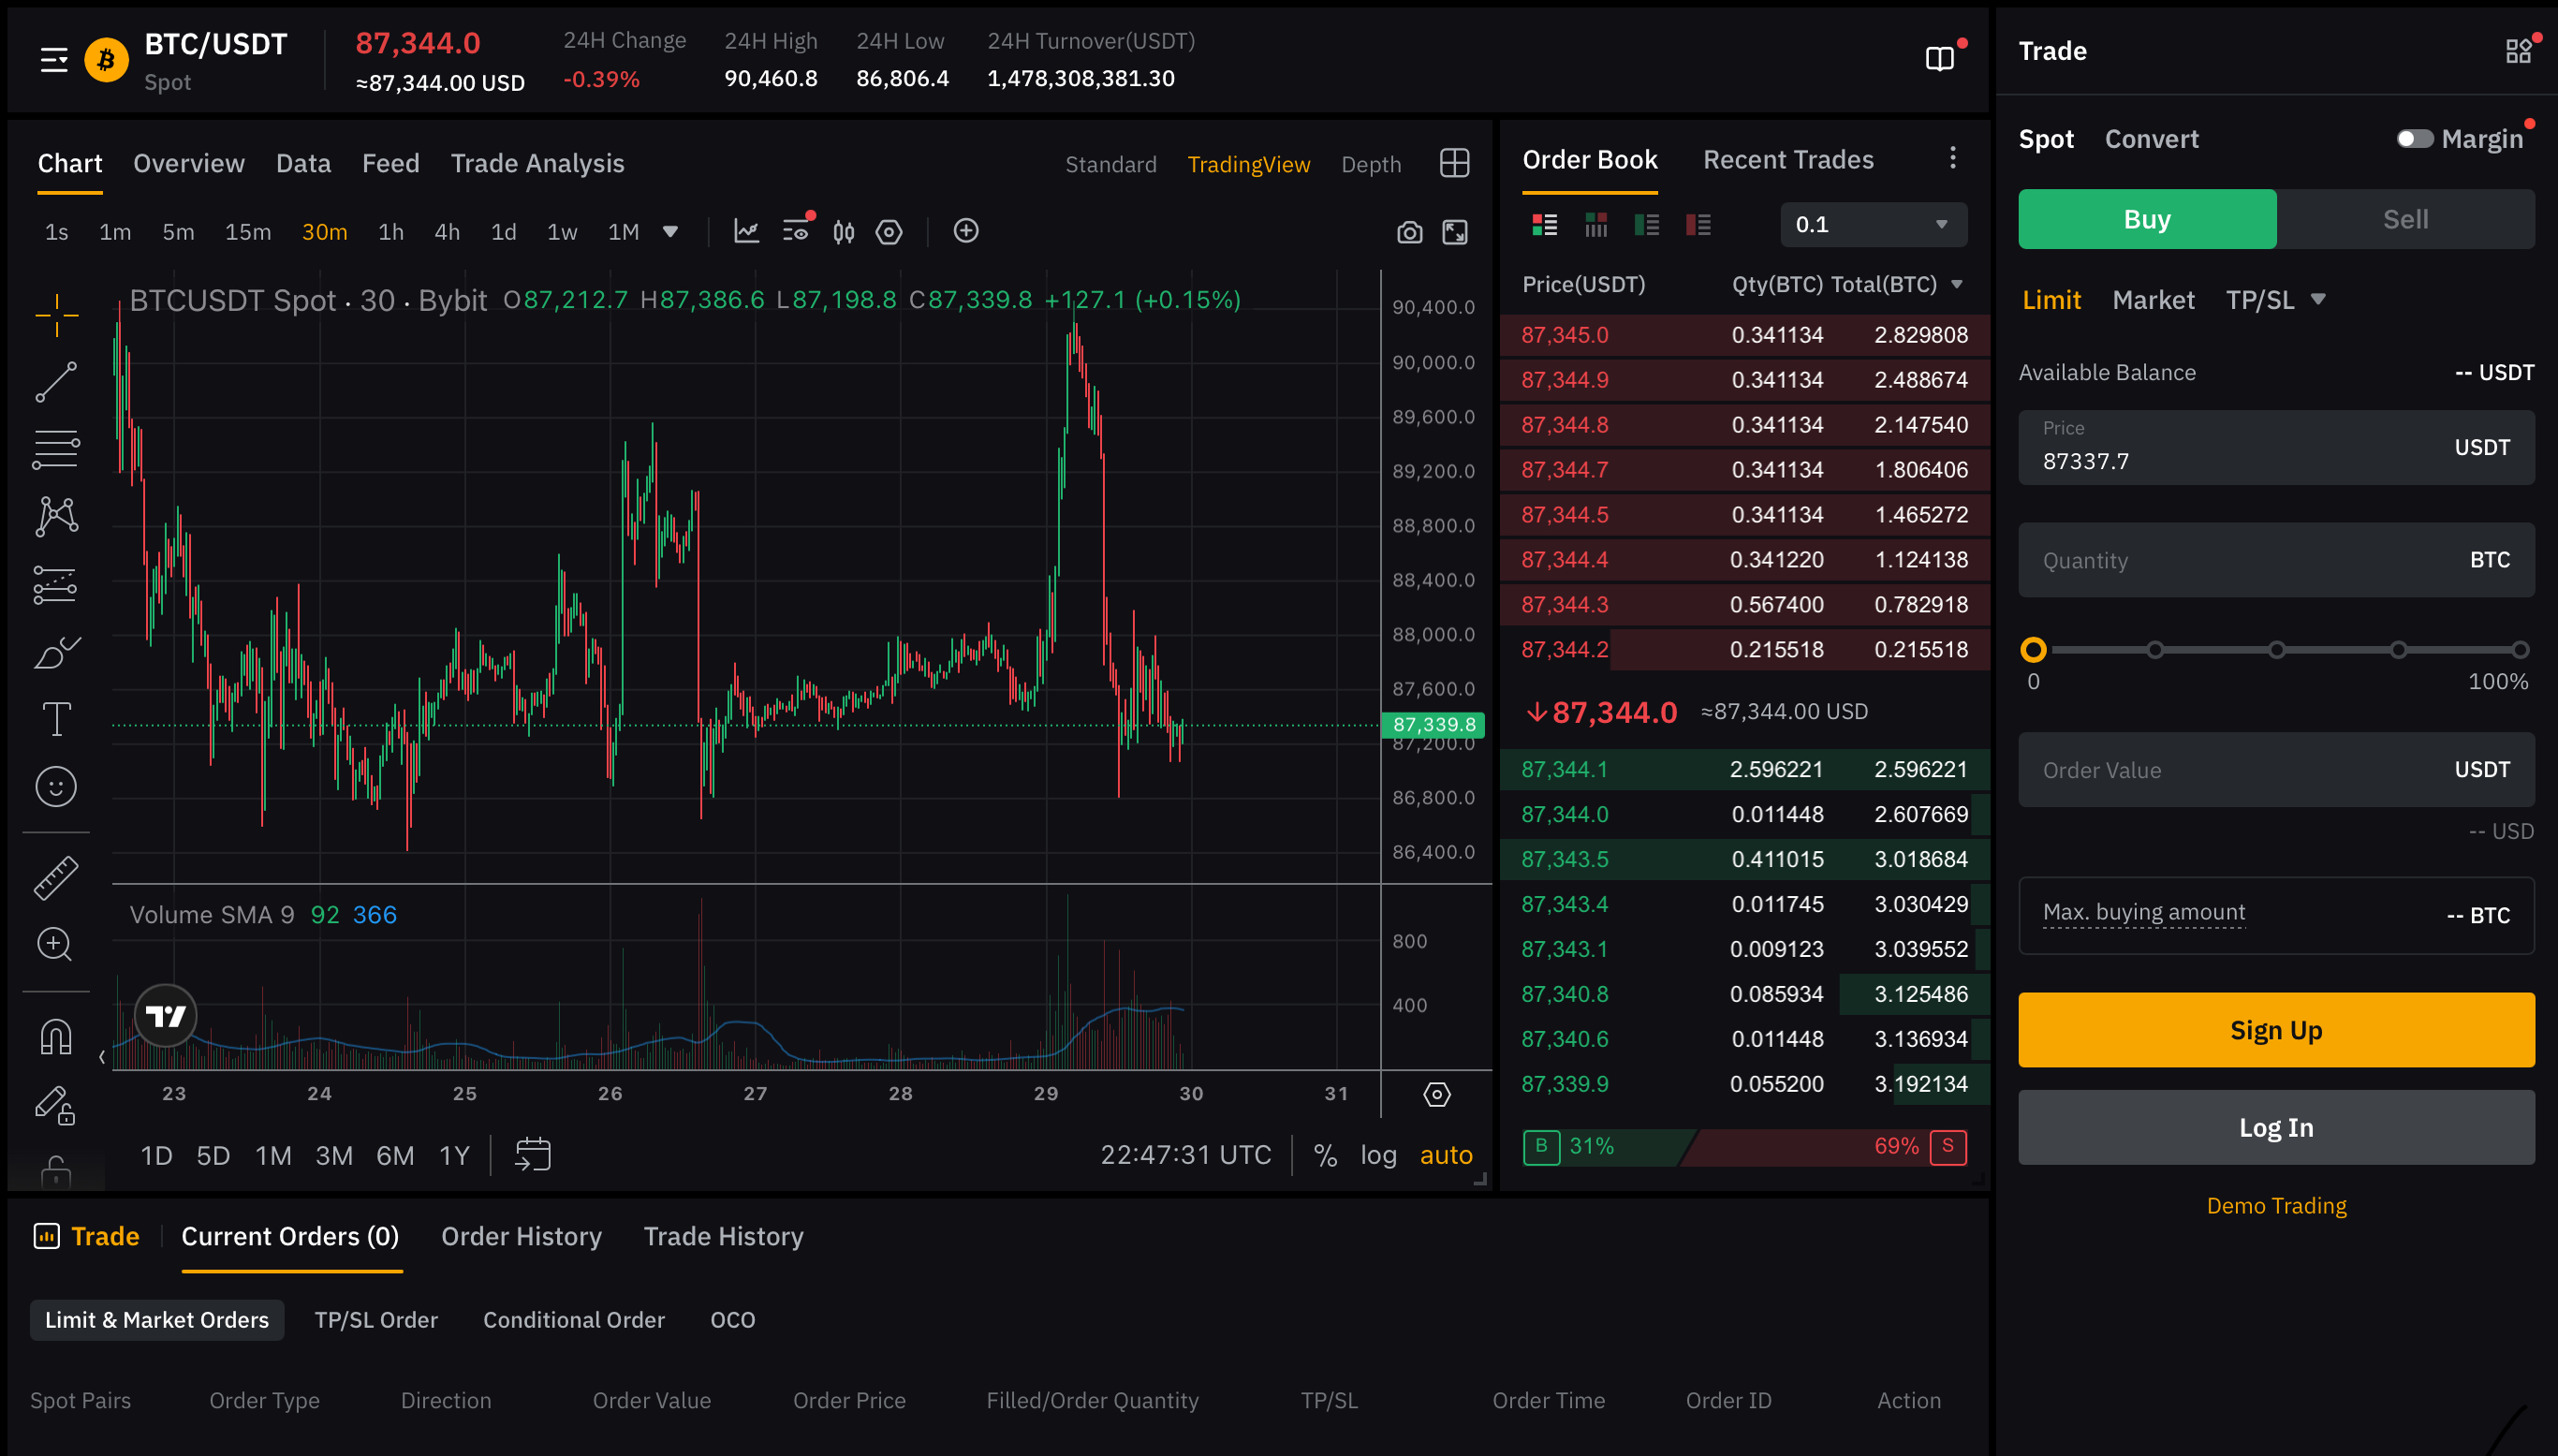Image resolution: width=2558 pixels, height=1456 pixels.
Task: Open the chart indicators menu
Action: coord(746,232)
